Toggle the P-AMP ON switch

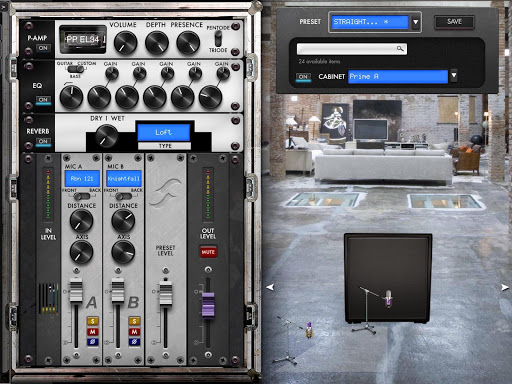(x=43, y=48)
